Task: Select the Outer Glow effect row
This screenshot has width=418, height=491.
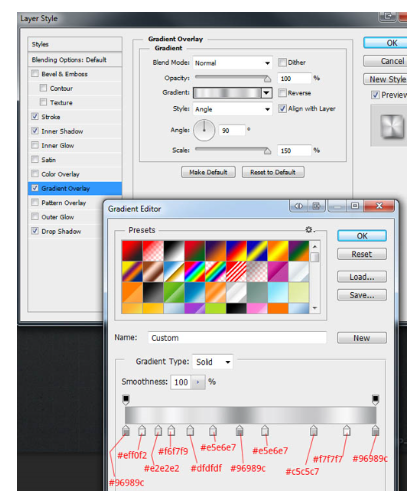Action: coord(67,217)
